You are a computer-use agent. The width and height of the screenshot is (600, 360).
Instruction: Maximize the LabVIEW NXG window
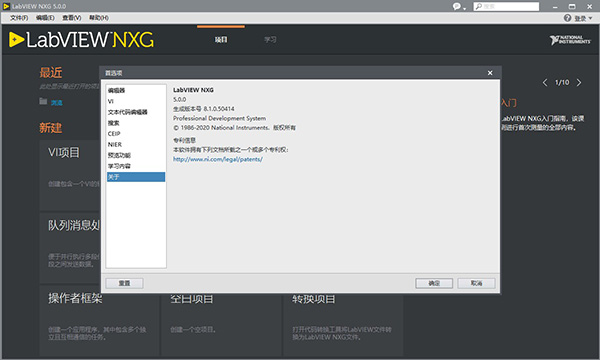point(572,7)
